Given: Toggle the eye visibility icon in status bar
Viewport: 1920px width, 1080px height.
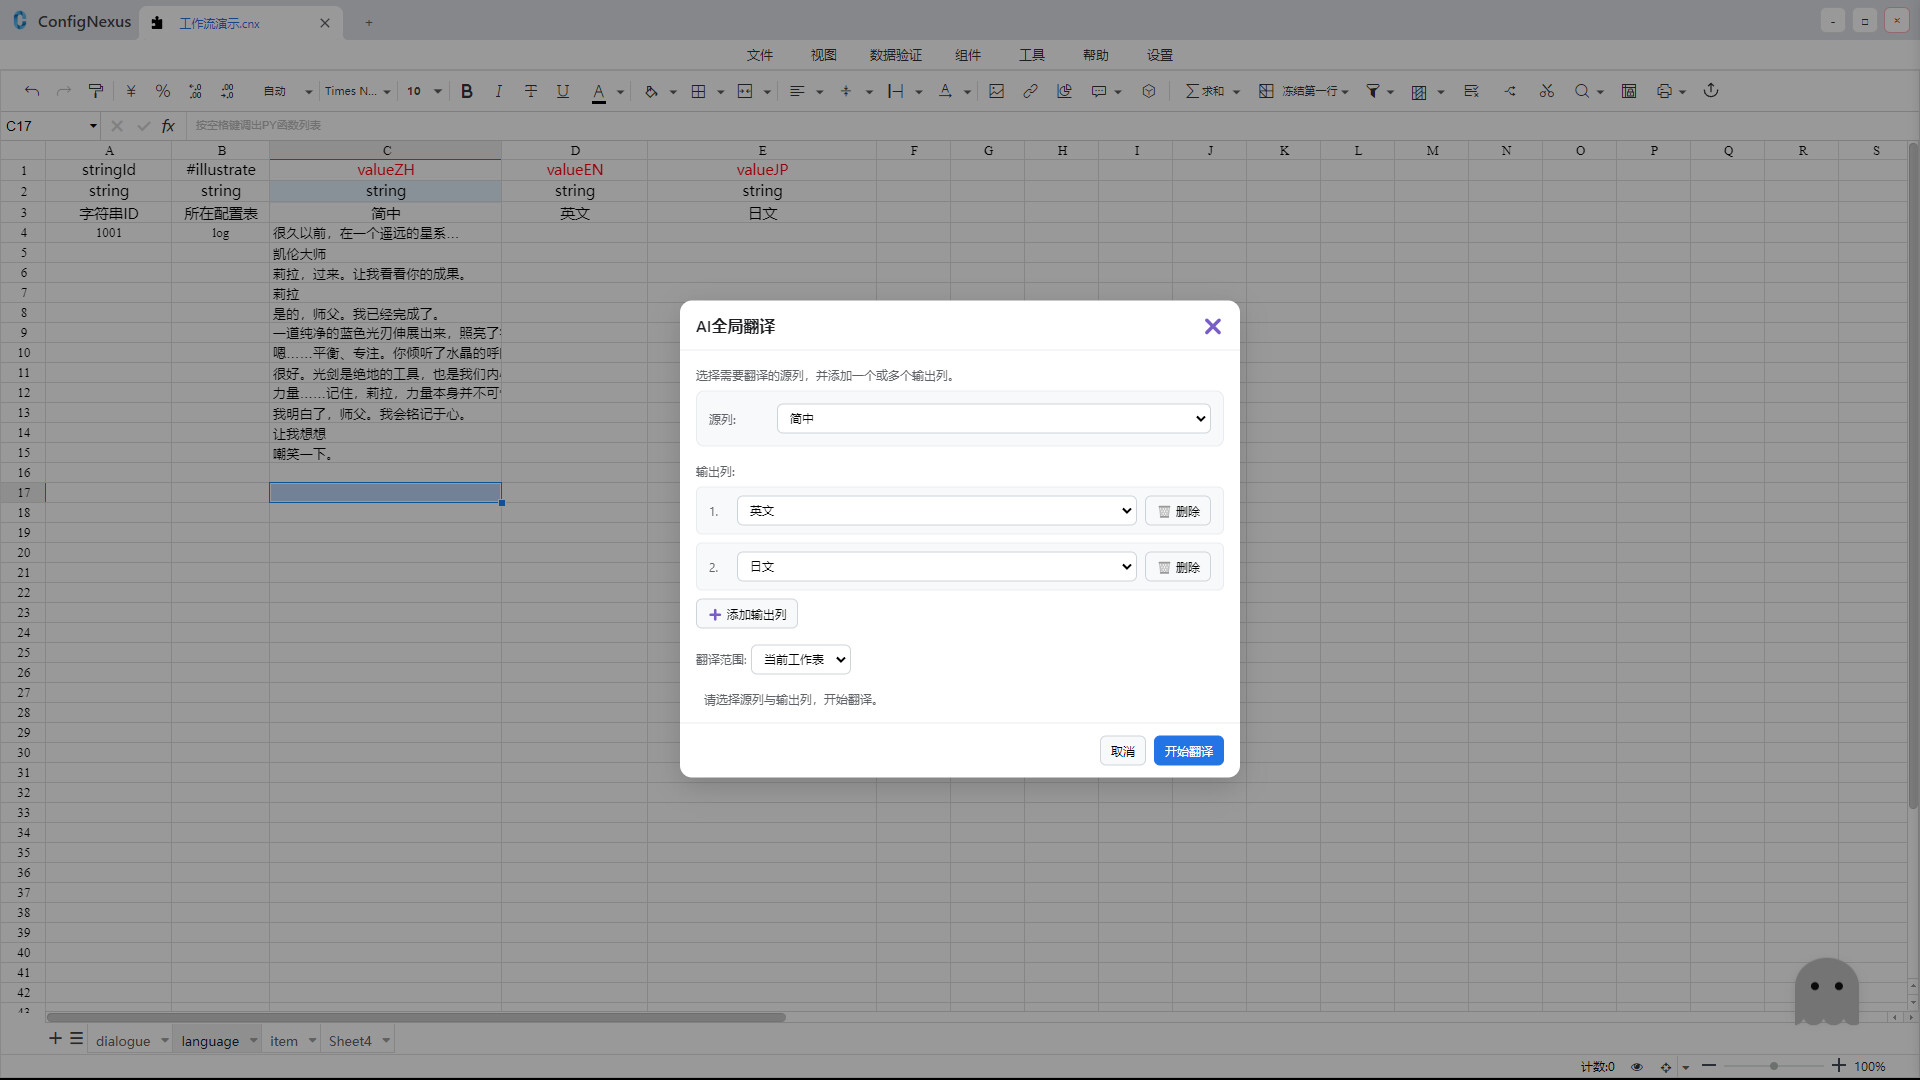Looking at the screenshot, I should (x=1637, y=1067).
